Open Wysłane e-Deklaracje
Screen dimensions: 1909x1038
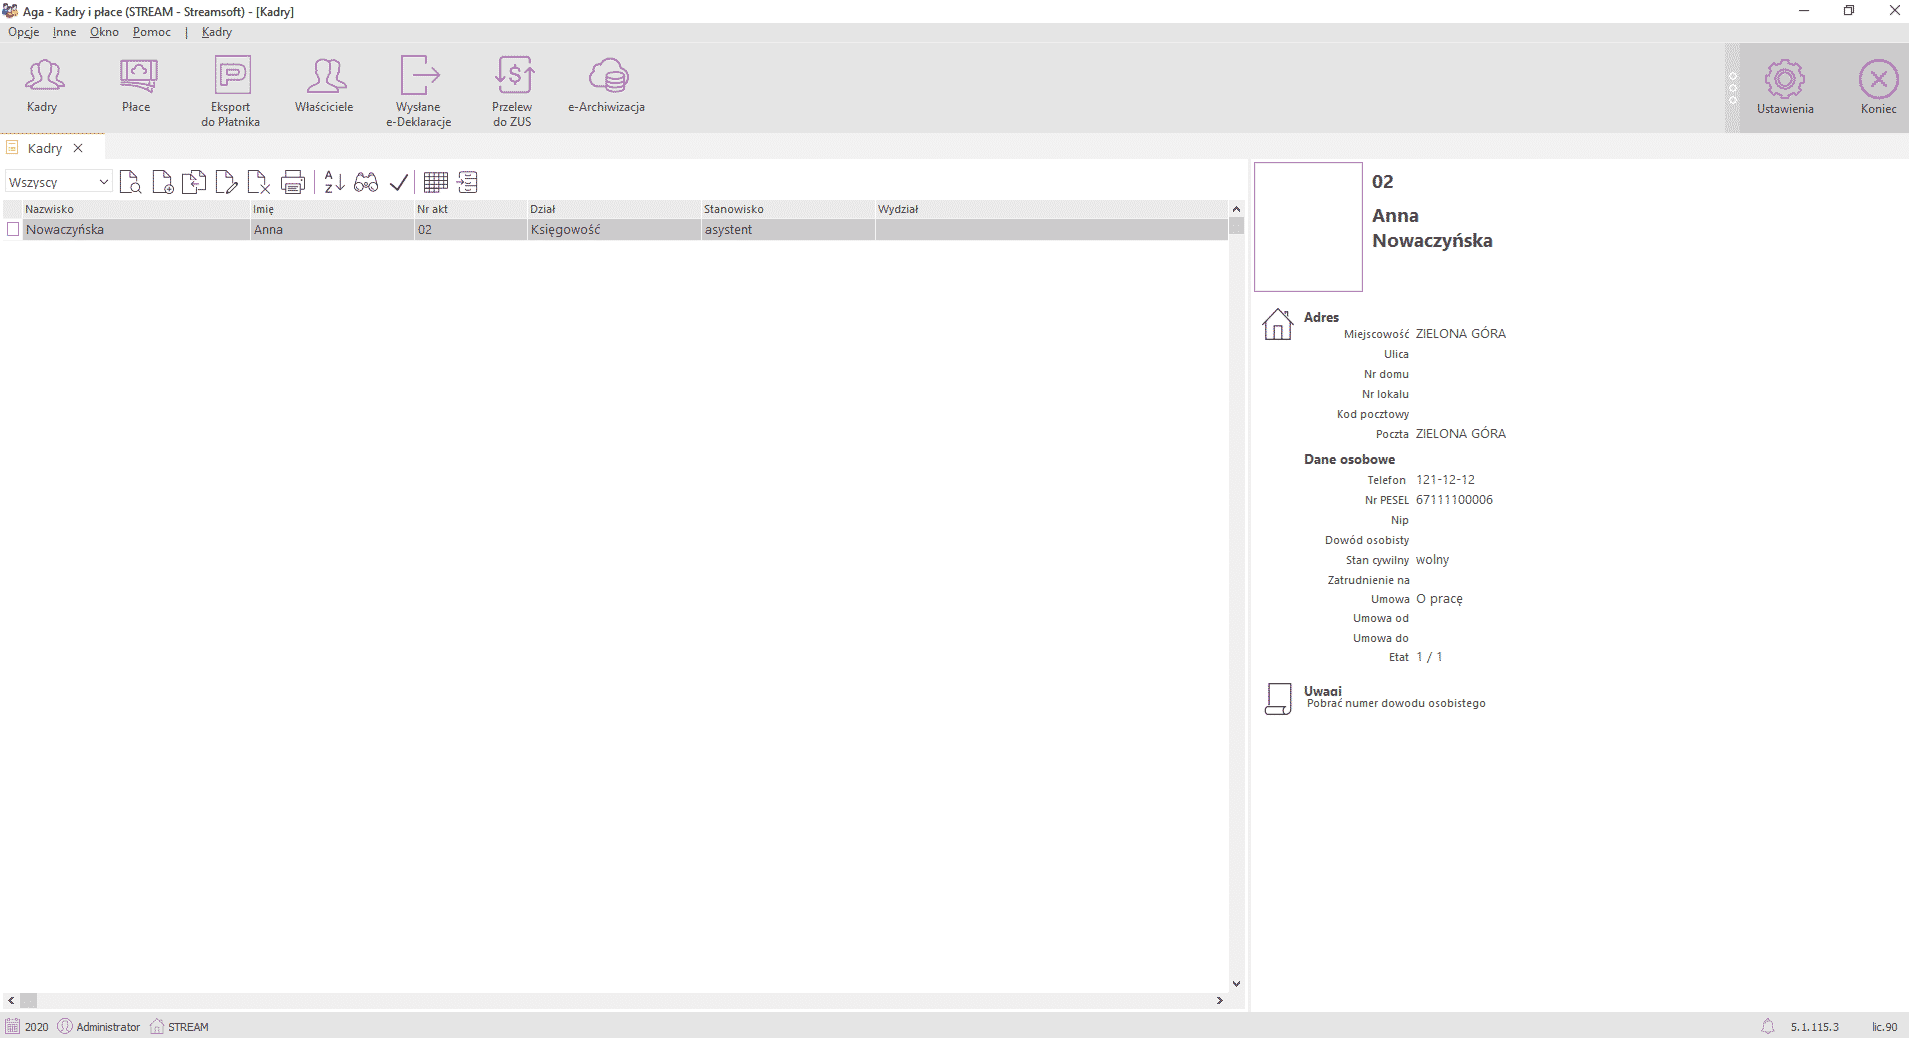[x=419, y=90]
